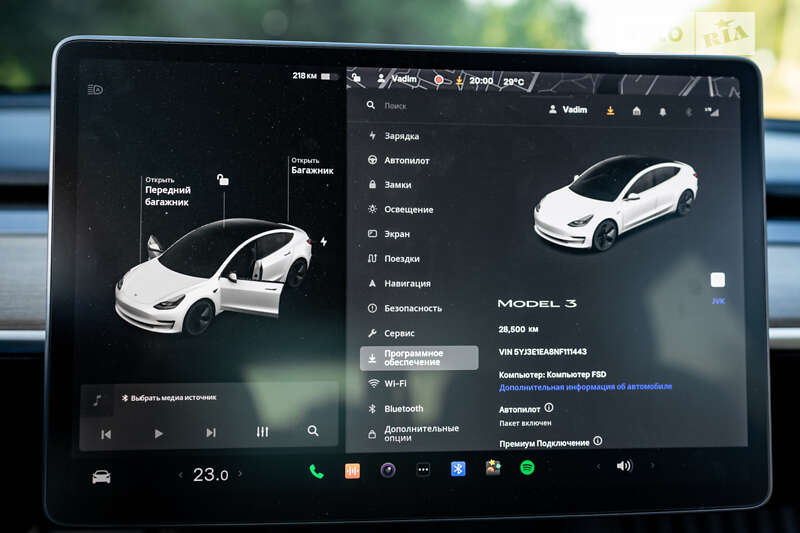Screen dimensions: 800x533
Task: Tap the charging bolt icon beside the car
Action: [x=323, y=241]
